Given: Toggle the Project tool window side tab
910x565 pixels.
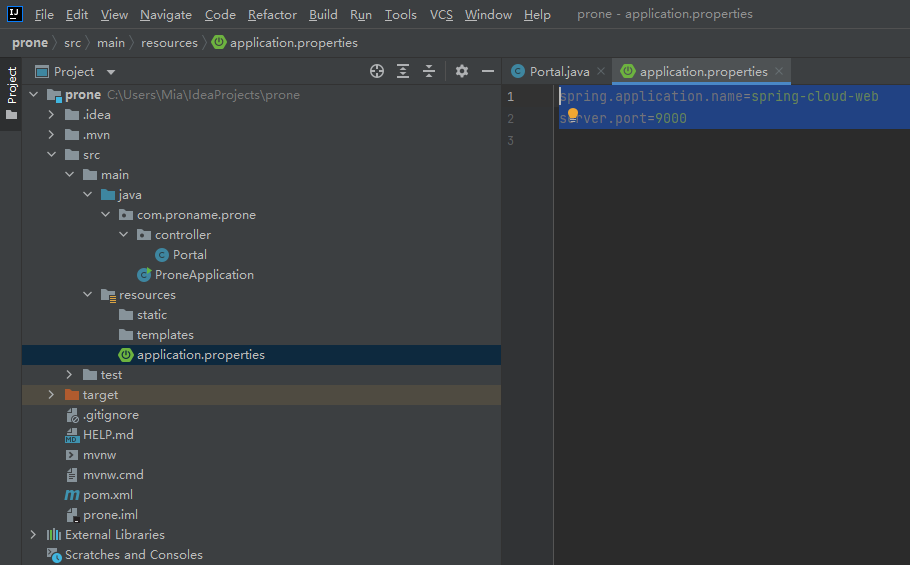Looking at the screenshot, I should [11, 94].
